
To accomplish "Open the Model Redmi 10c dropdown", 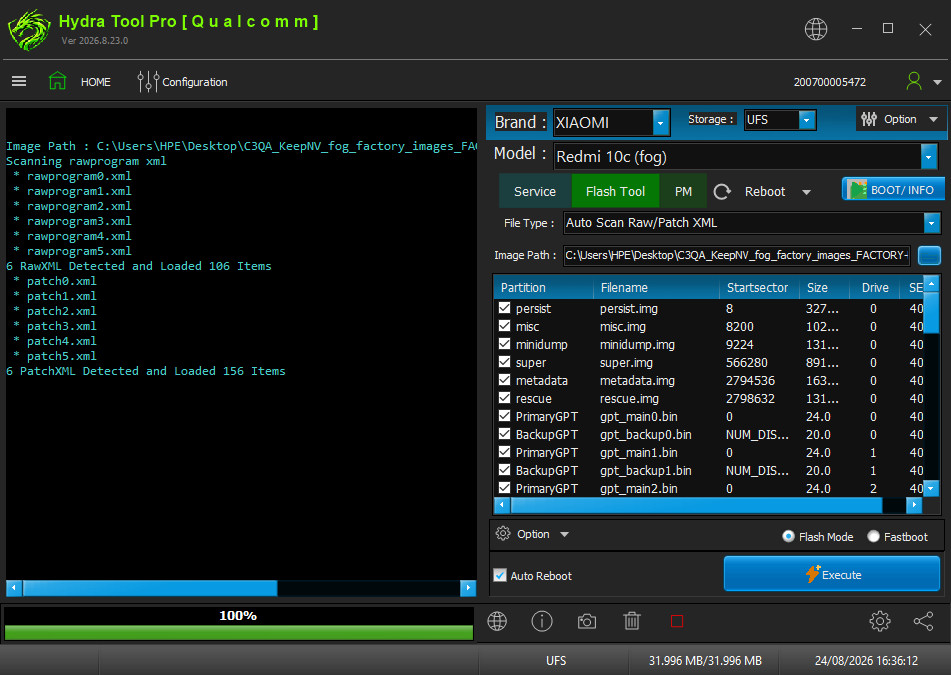I will [929, 157].
